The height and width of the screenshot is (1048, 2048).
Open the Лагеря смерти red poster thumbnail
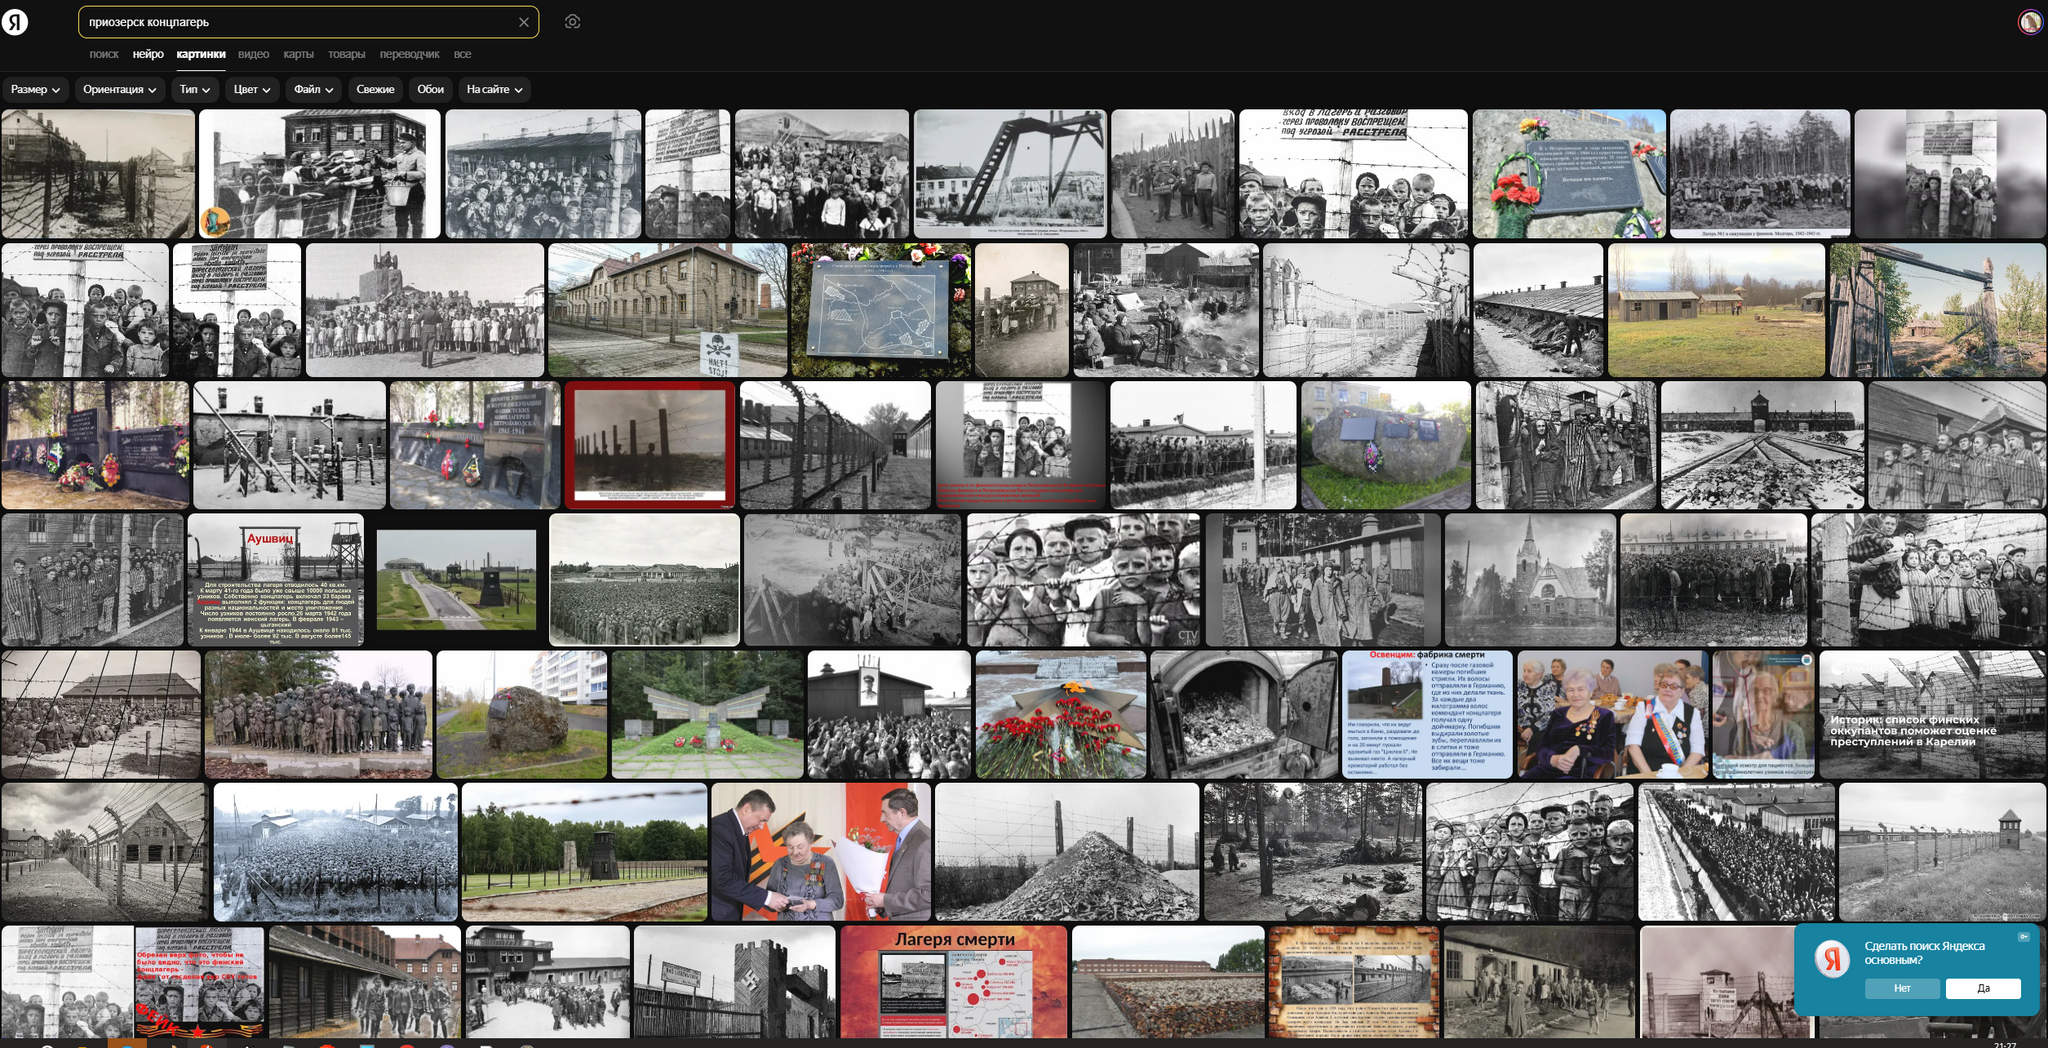[954, 982]
